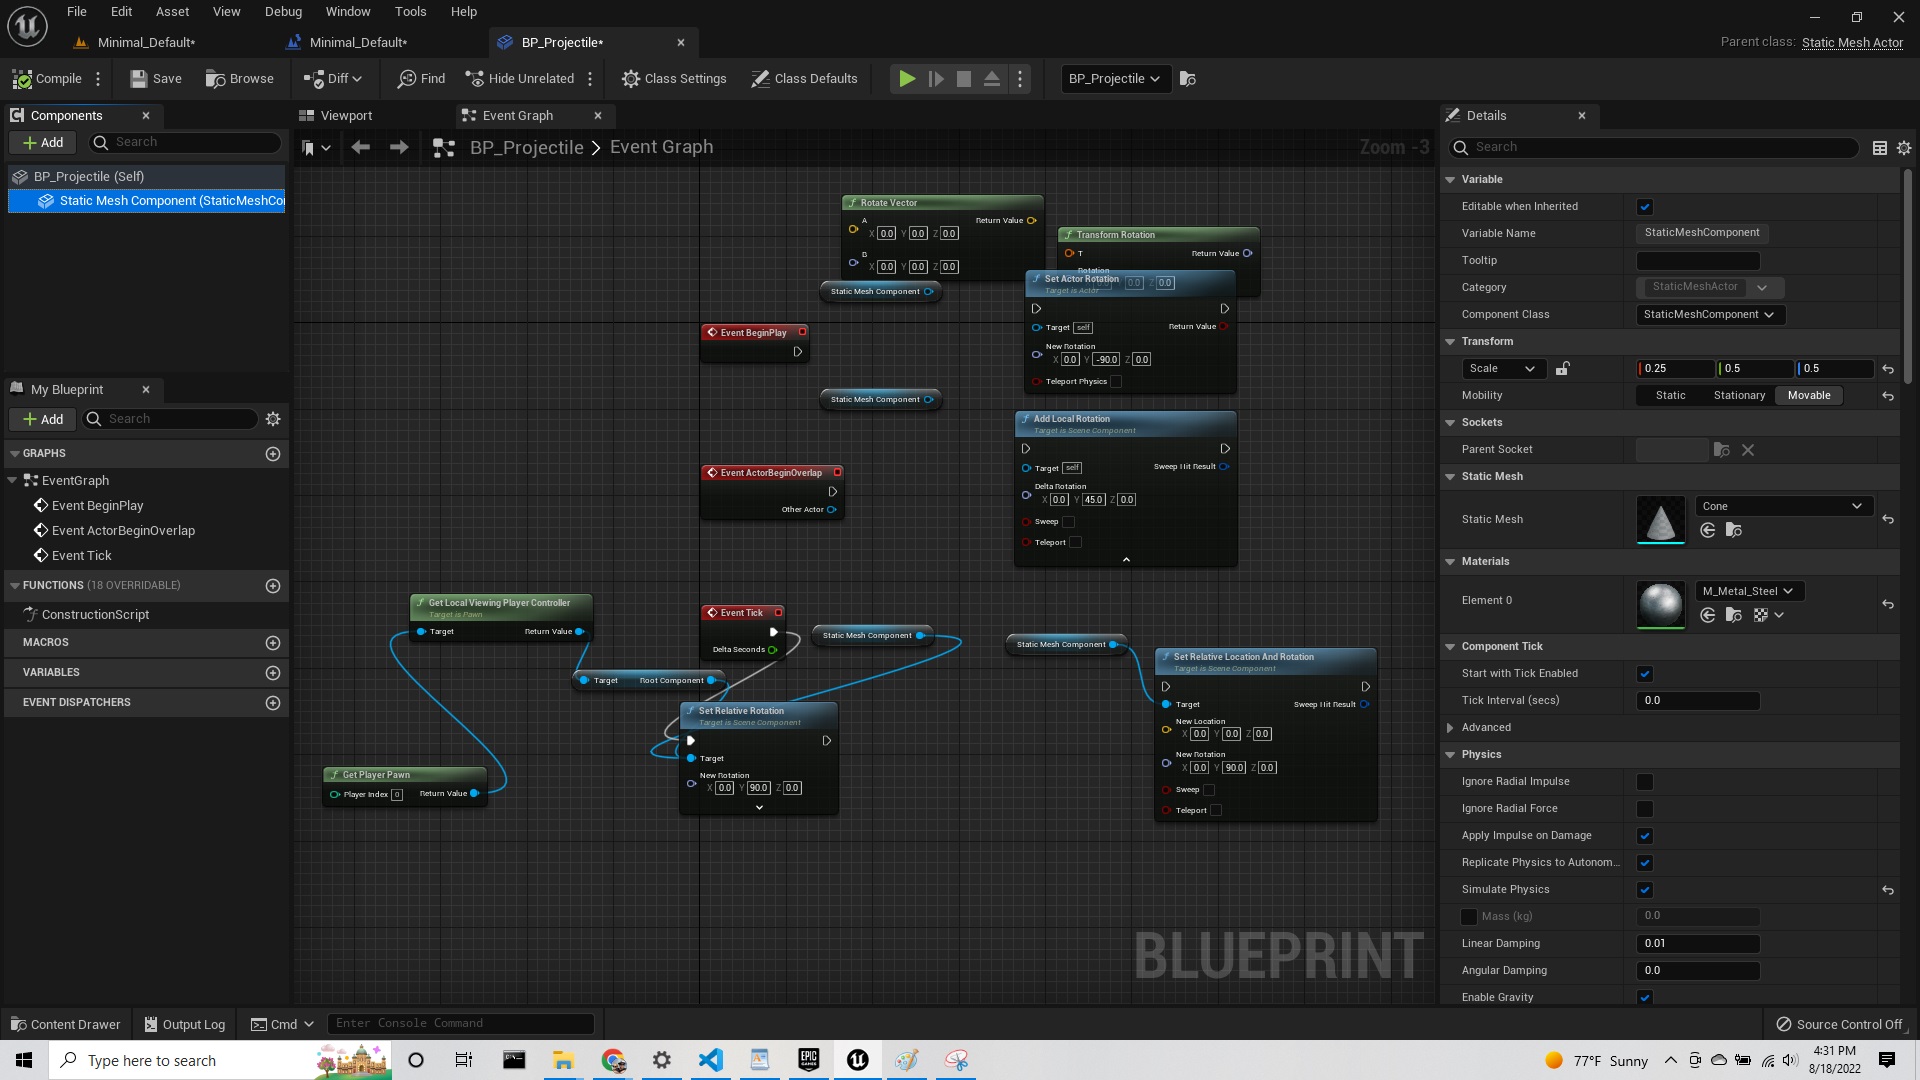Open the Find tool in the blueprint
Viewport: 1920px width, 1080px height.
[421, 78]
